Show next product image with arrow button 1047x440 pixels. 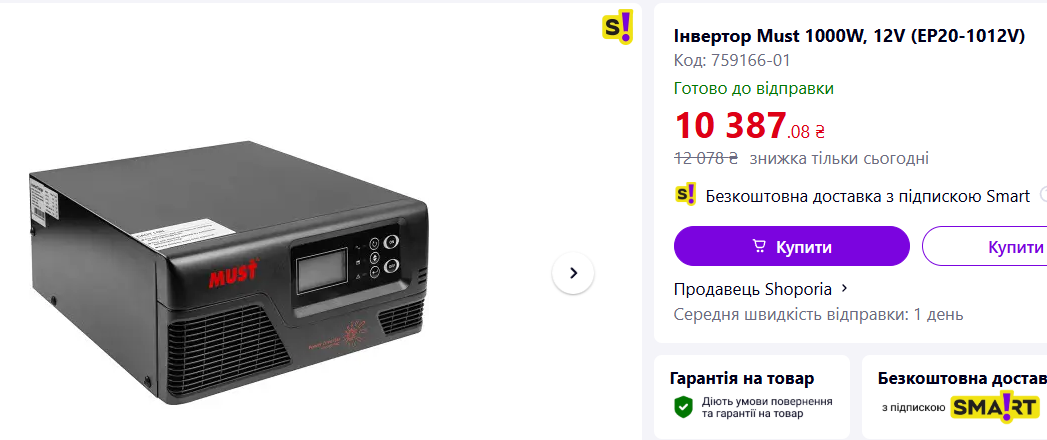[573, 273]
